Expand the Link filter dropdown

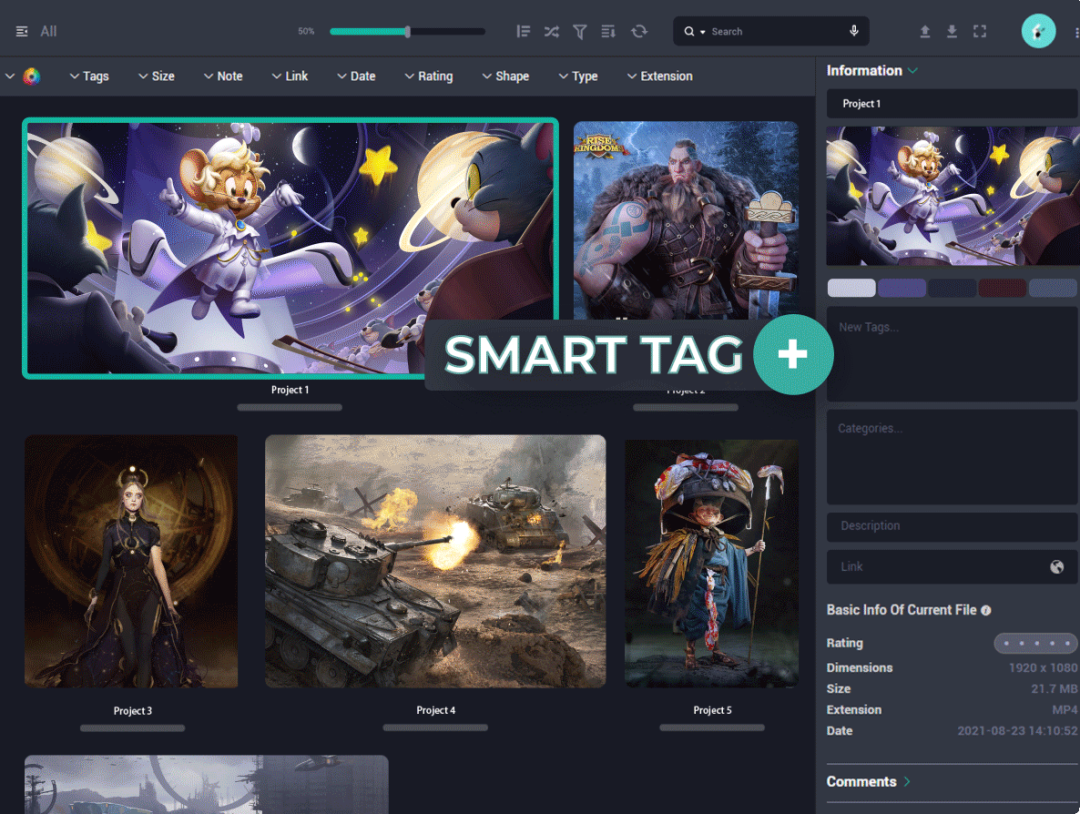pyautogui.click(x=290, y=76)
